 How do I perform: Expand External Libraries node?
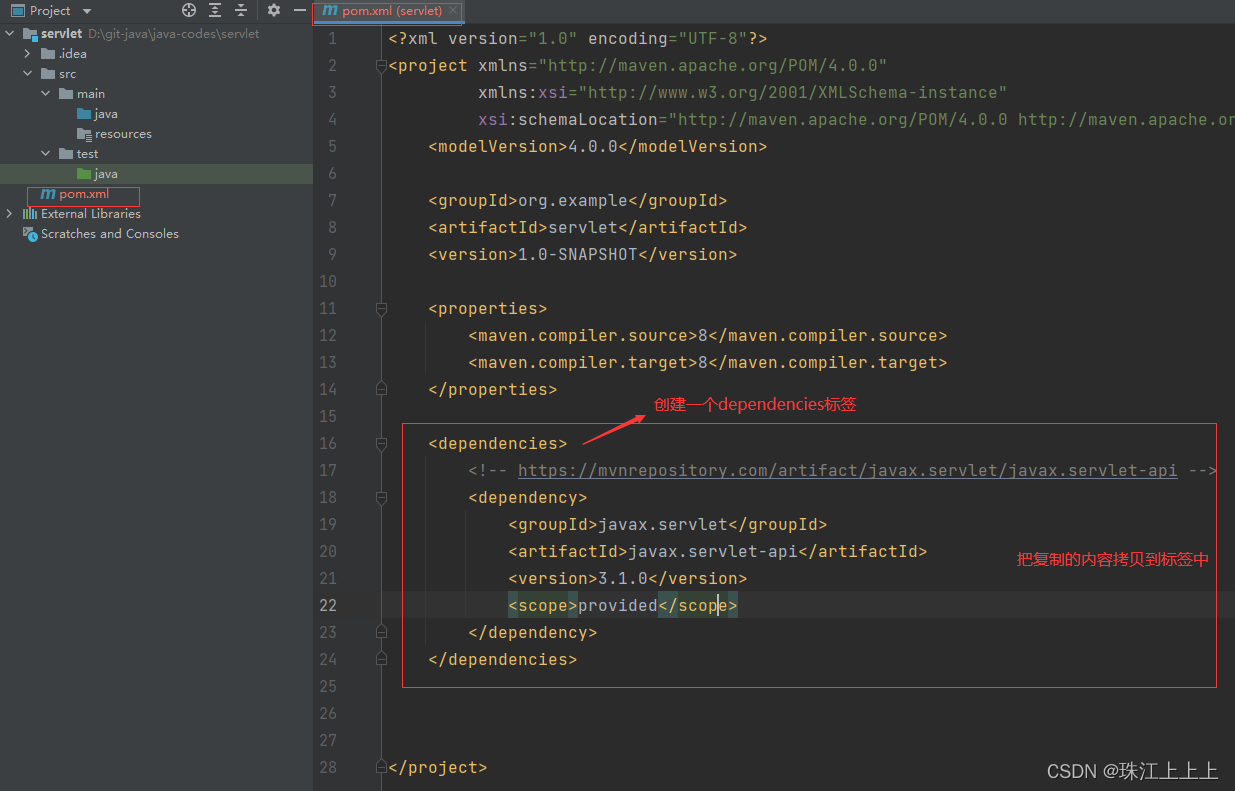10,214
